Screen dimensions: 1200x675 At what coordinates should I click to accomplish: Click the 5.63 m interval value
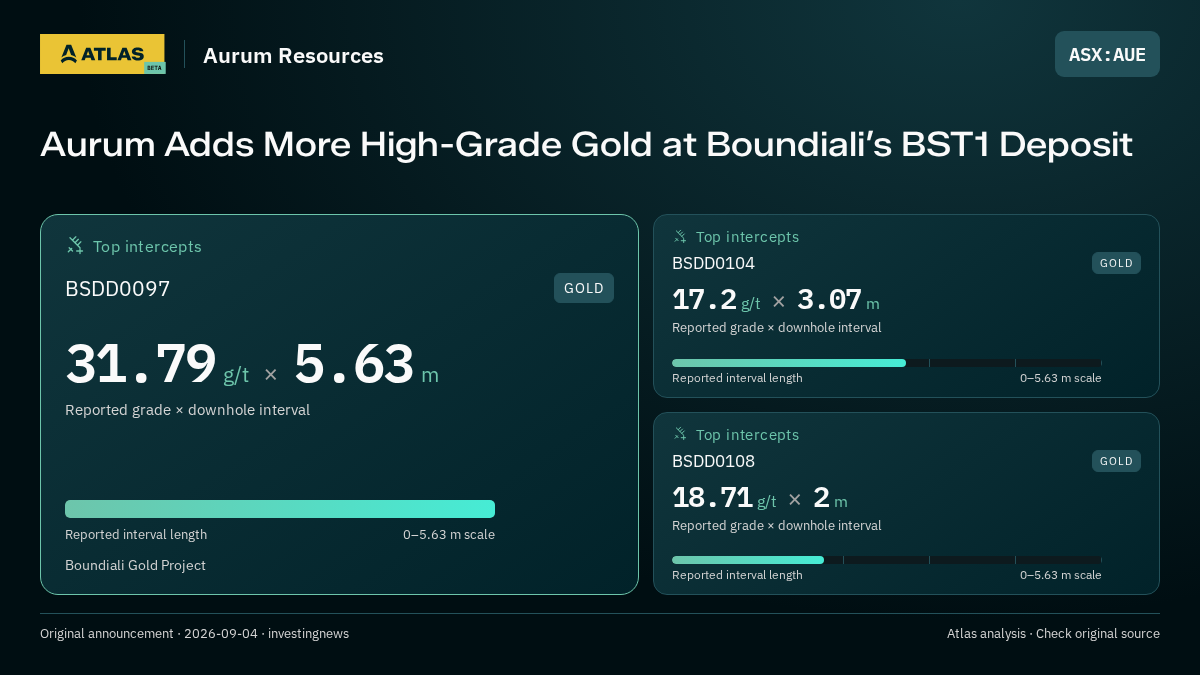pyautogui.click(x=366, y=364)
